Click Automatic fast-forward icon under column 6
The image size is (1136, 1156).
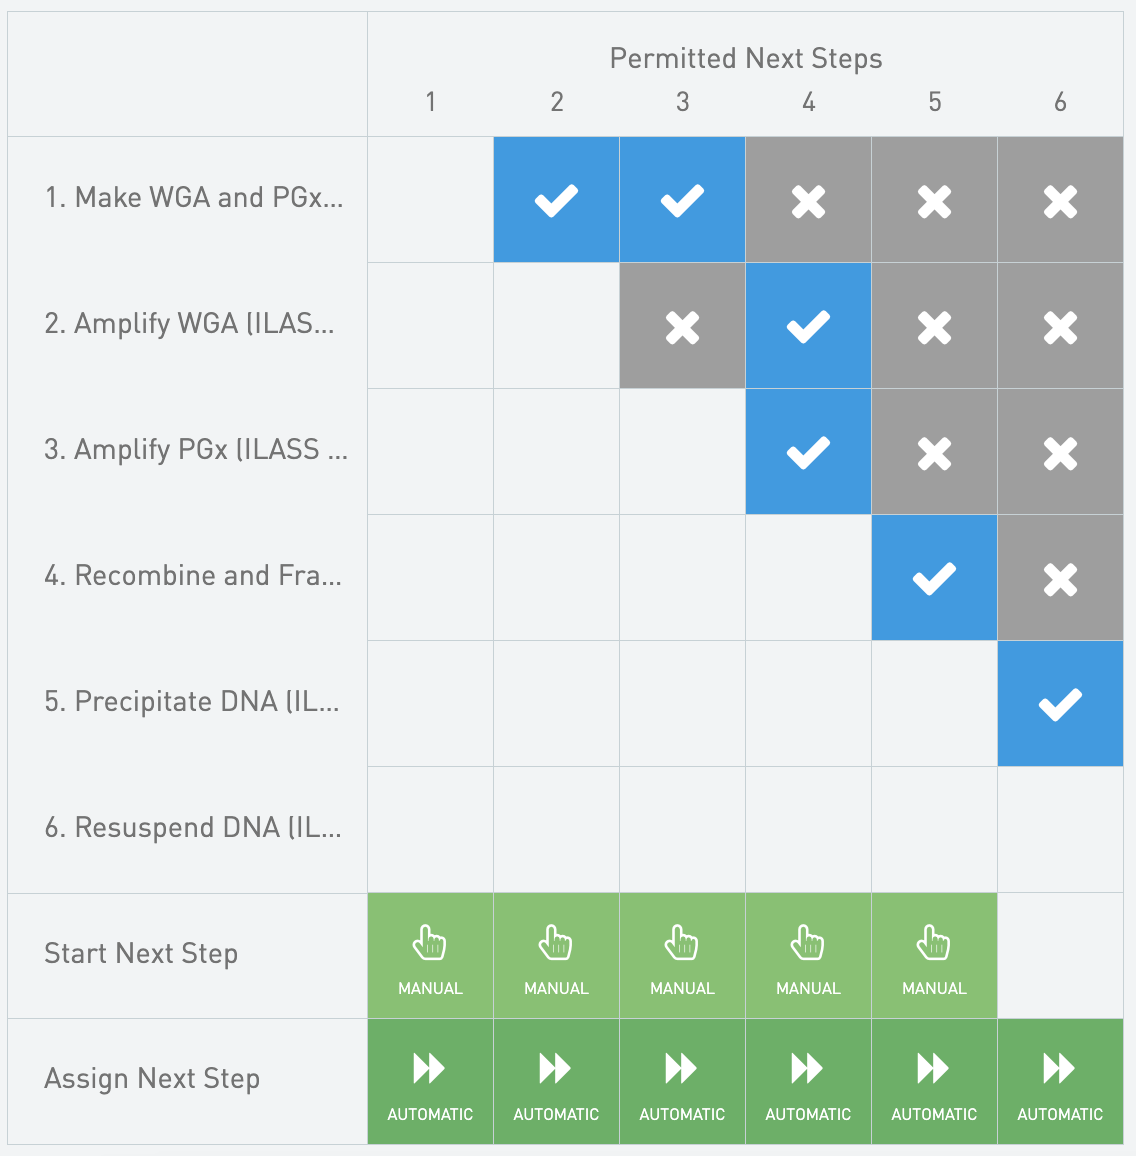click(x=1060, y=1068)
